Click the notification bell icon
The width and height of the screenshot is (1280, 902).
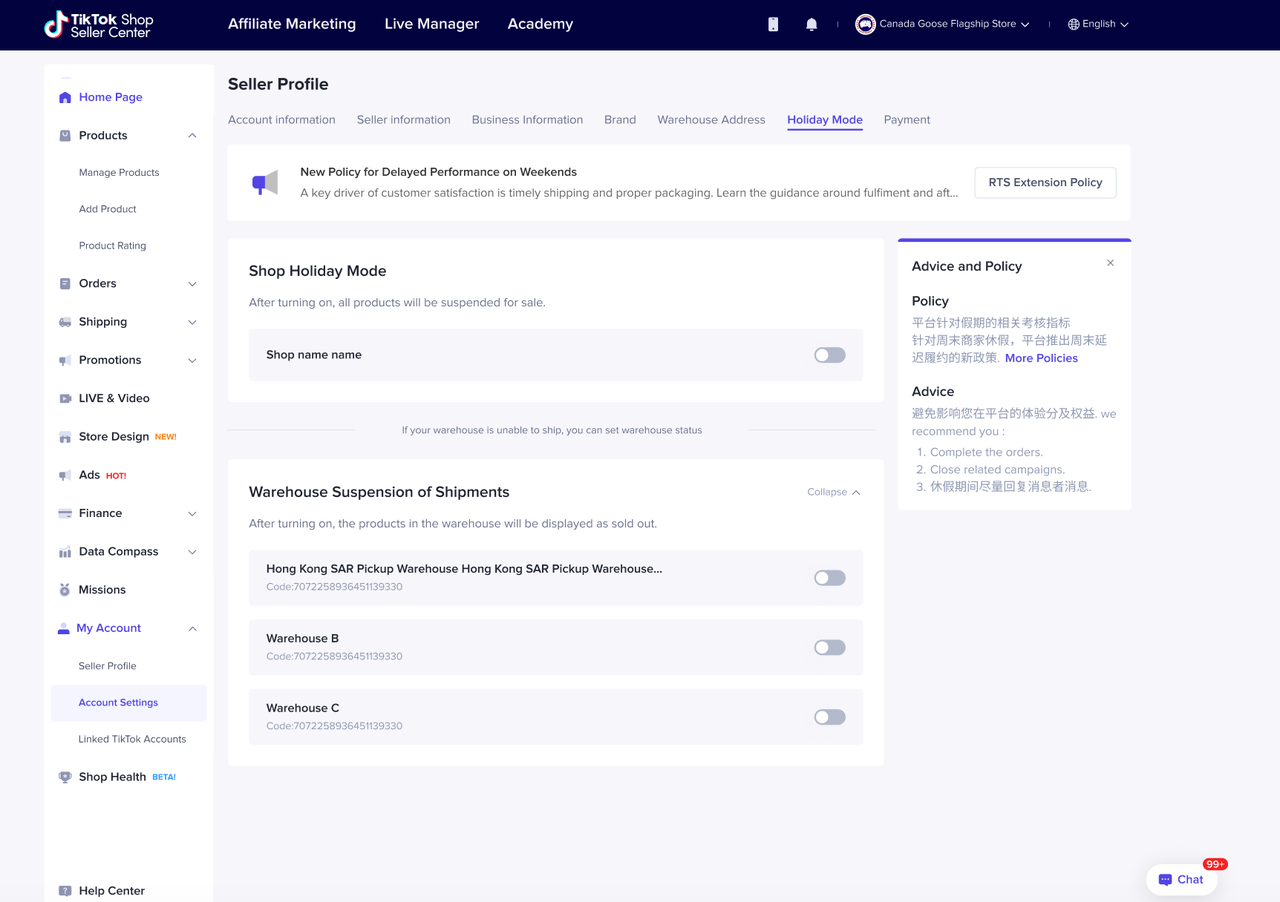tap(811, 24)
